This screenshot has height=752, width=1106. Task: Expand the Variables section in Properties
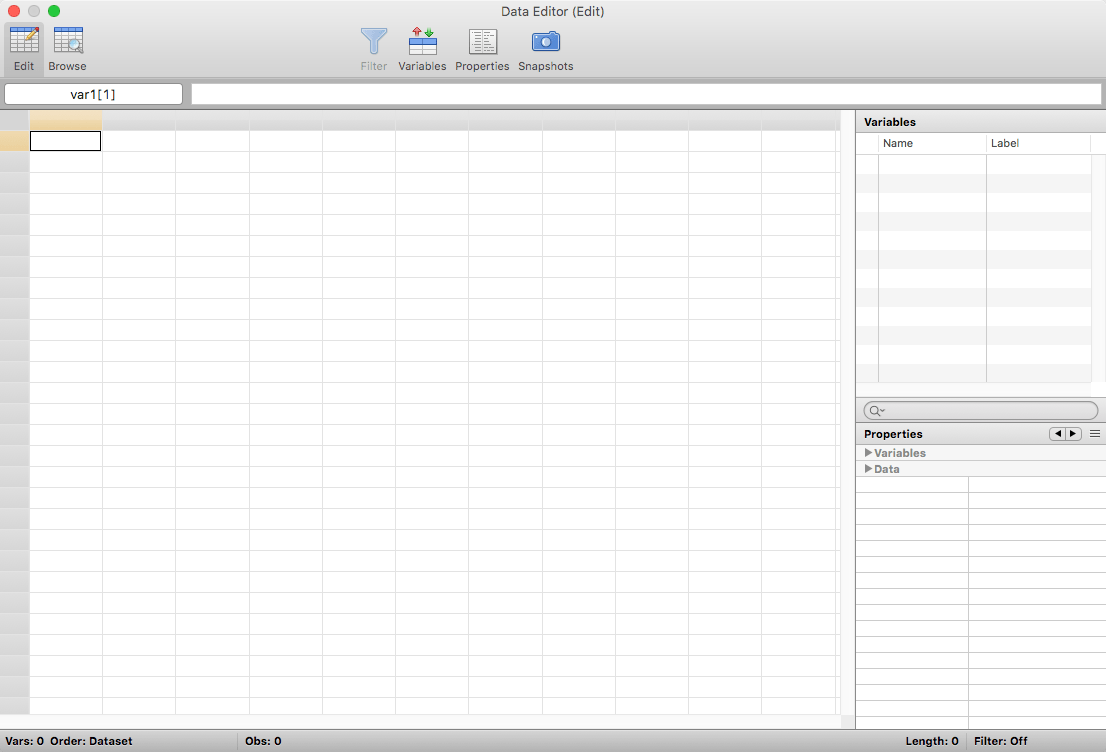tap(868, 453)
